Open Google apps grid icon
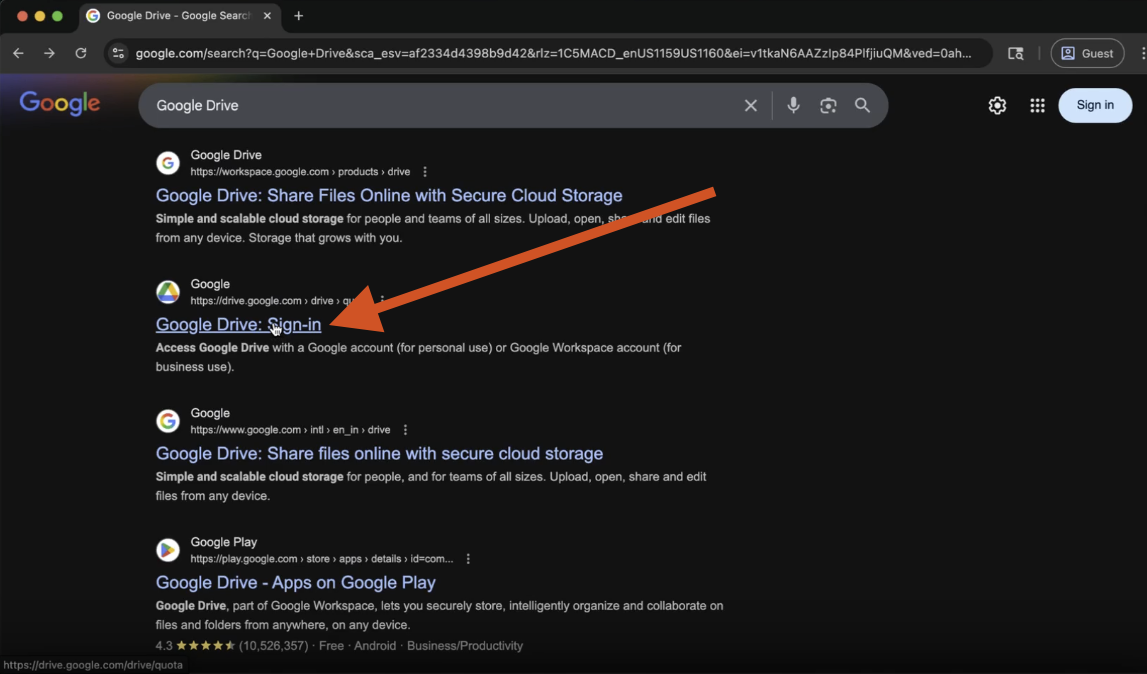 coord(1037,105)
